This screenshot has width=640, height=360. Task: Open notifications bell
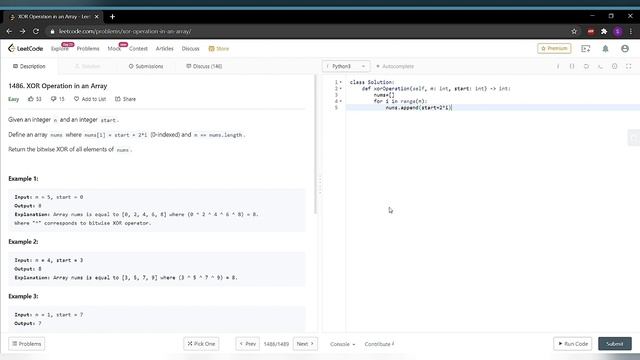click(605, 49)
